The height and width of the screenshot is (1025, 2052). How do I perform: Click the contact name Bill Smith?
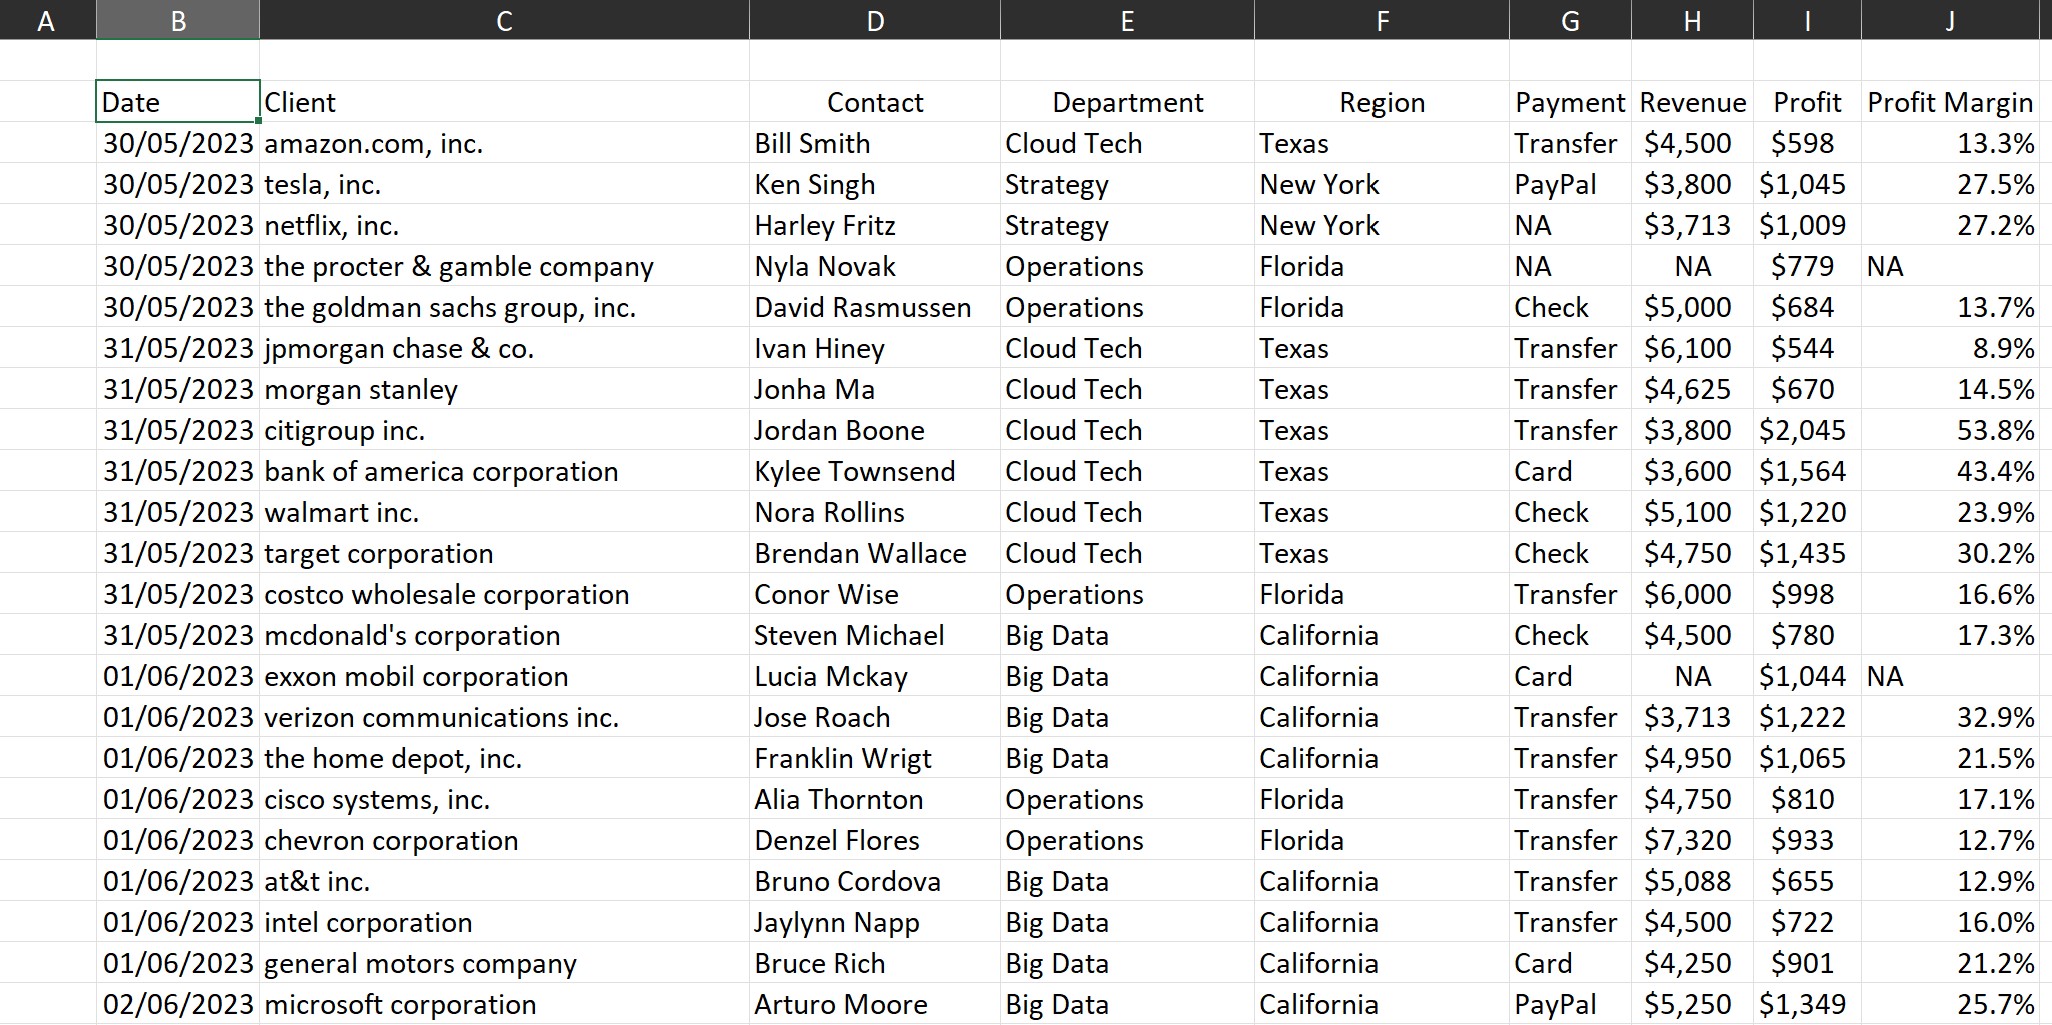[x=810, y=142]
